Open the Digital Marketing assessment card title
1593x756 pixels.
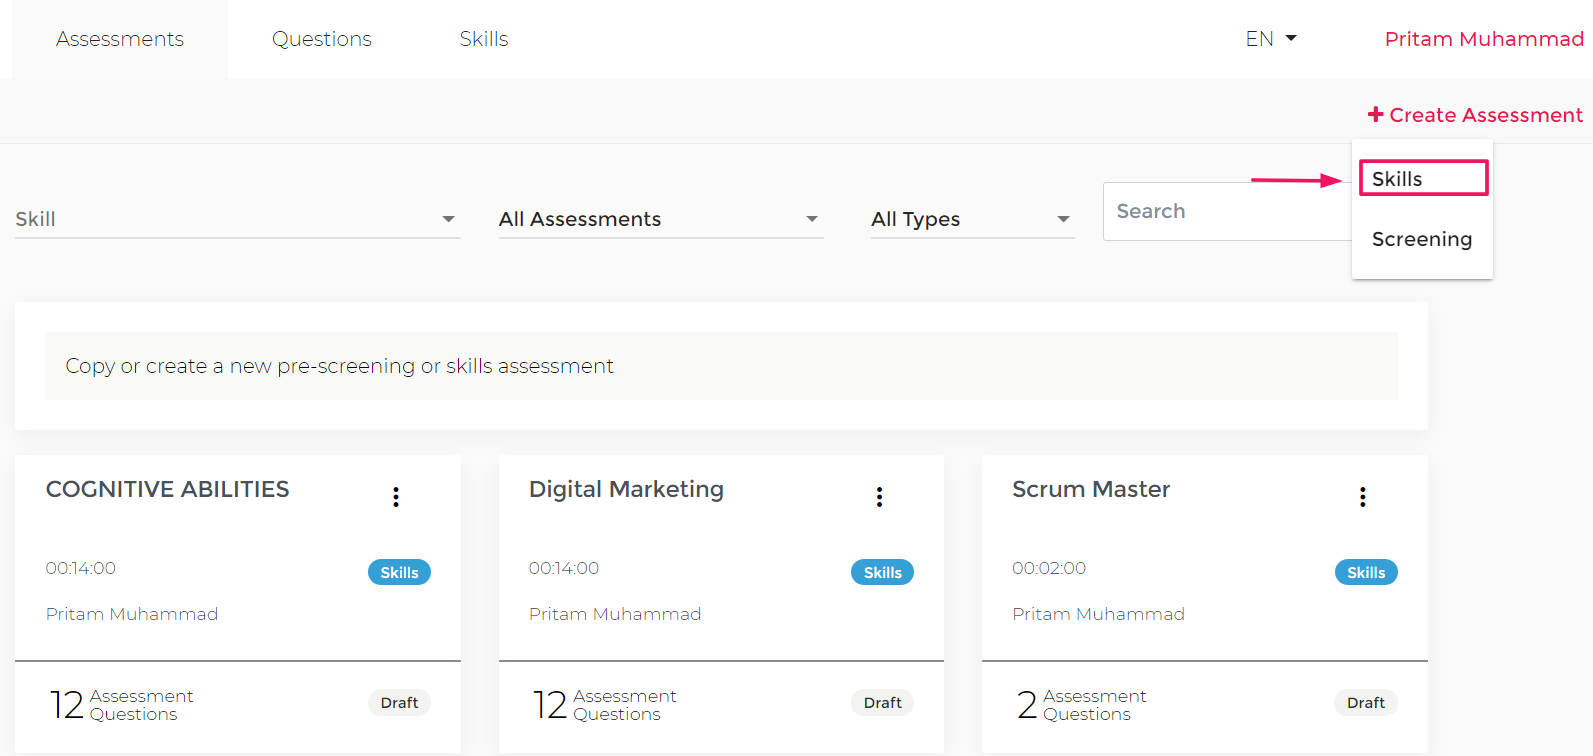click(626, 489)
